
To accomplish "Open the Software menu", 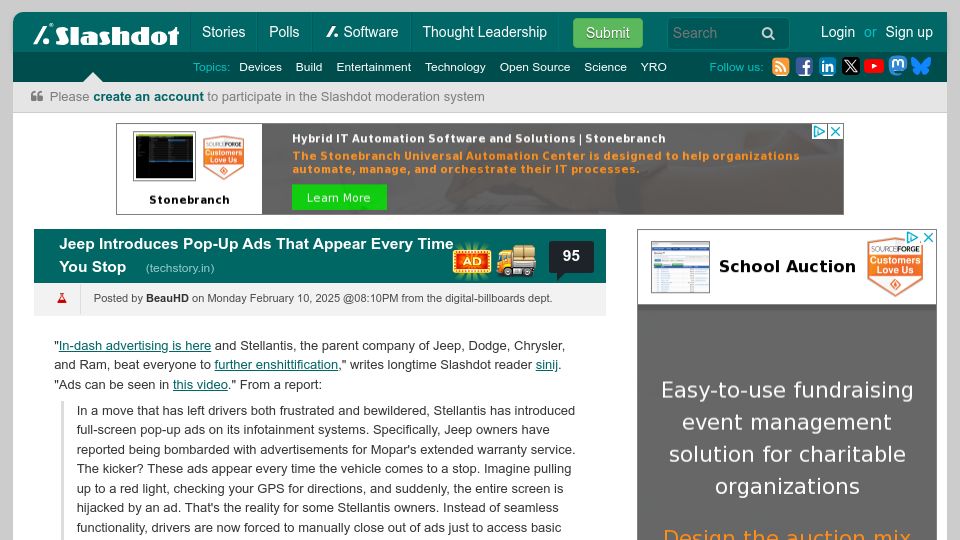I will point(362,32).
